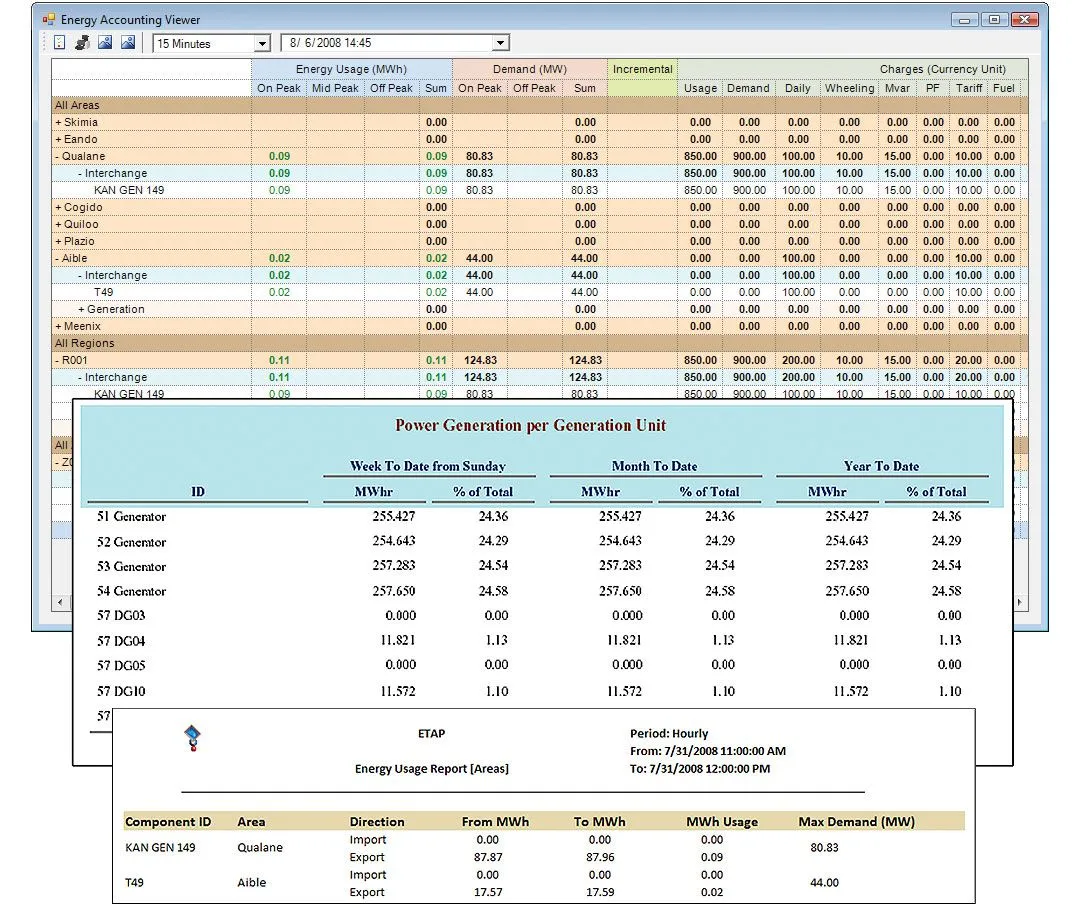Collapse the R001 region row

coord(59,360)
